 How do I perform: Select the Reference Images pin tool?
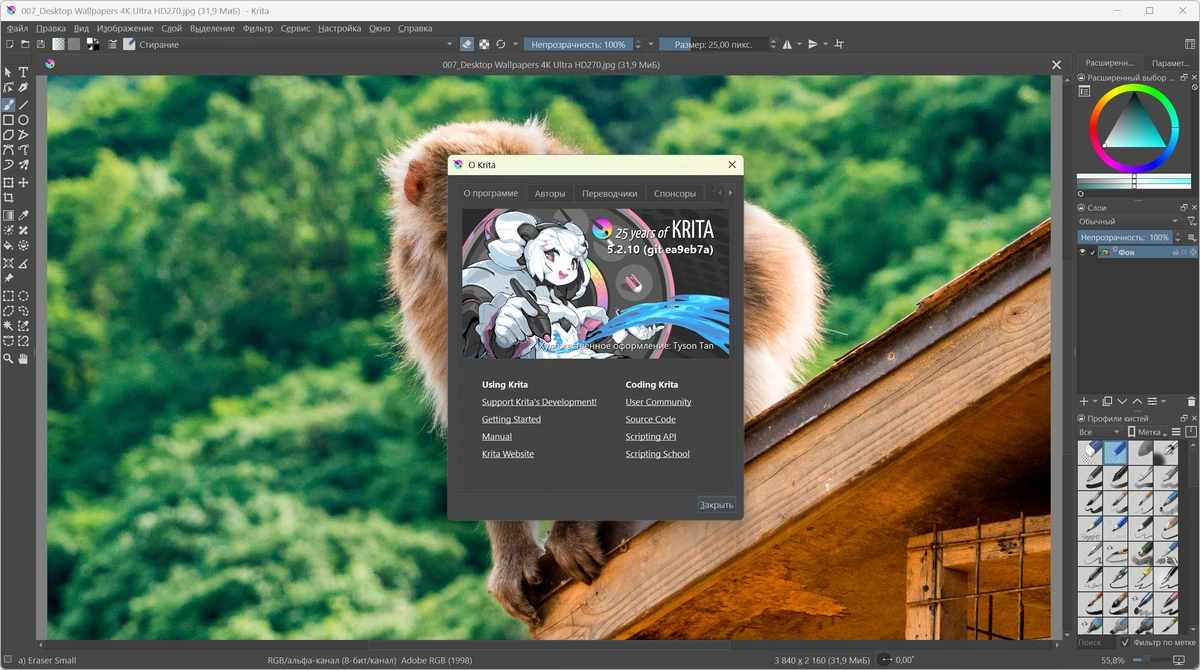click(x=8, y=277)
